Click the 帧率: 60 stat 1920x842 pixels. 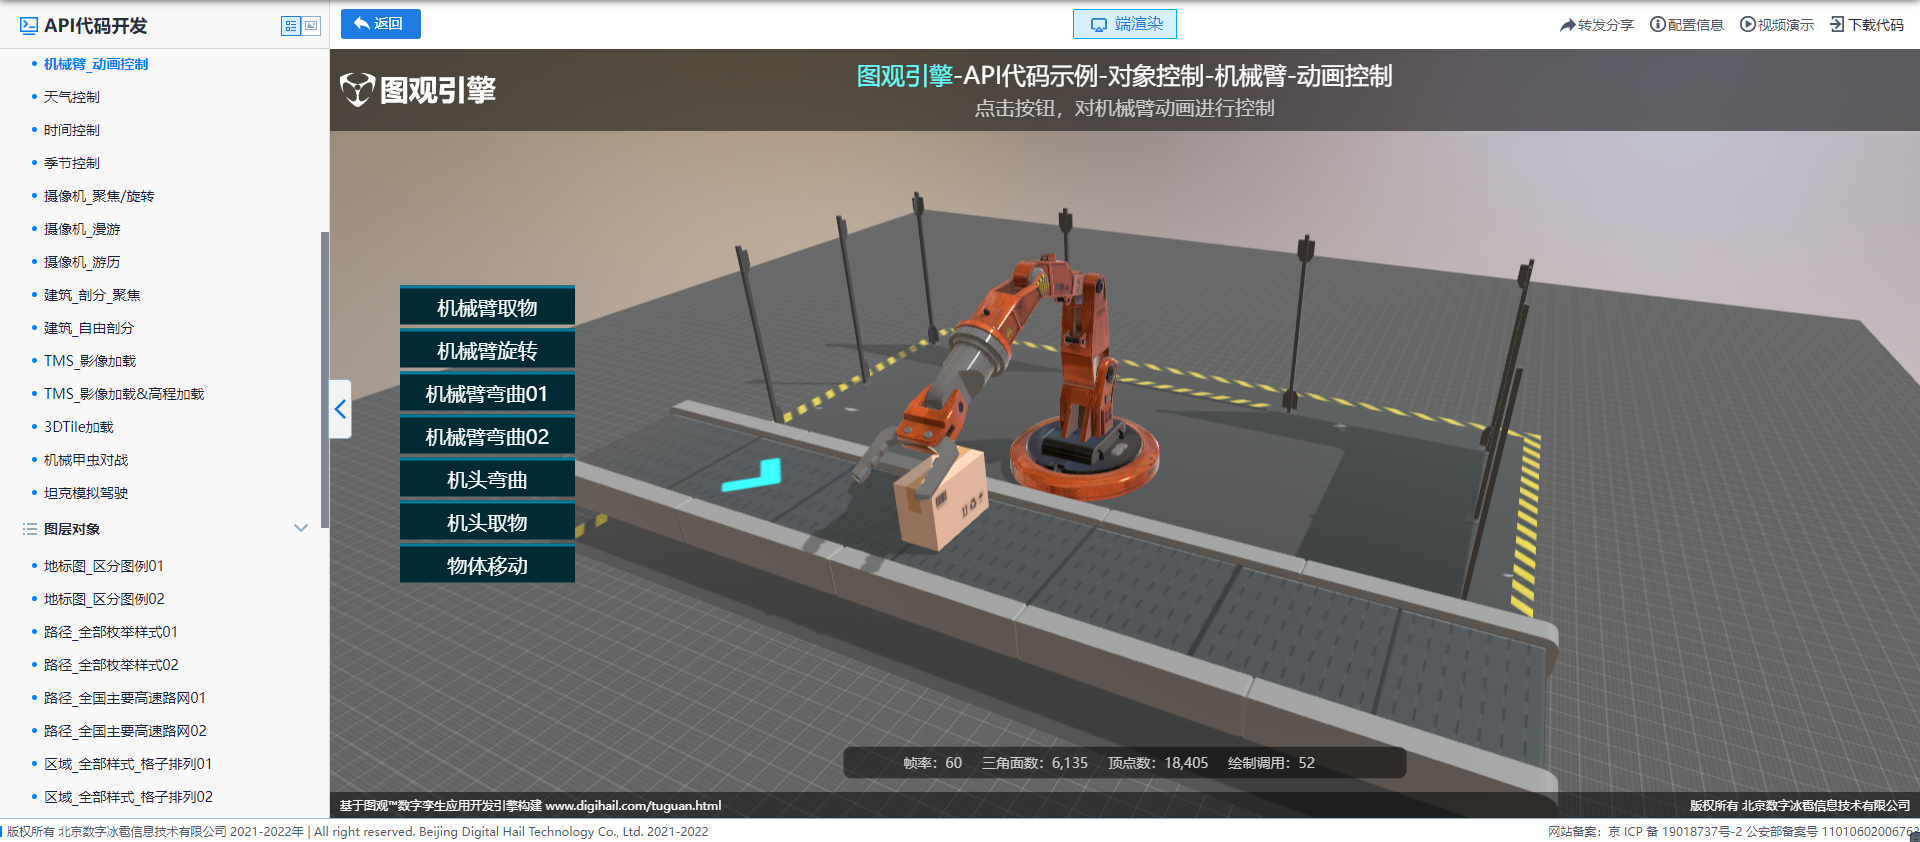pyautogui.click(x=932, y=763)
